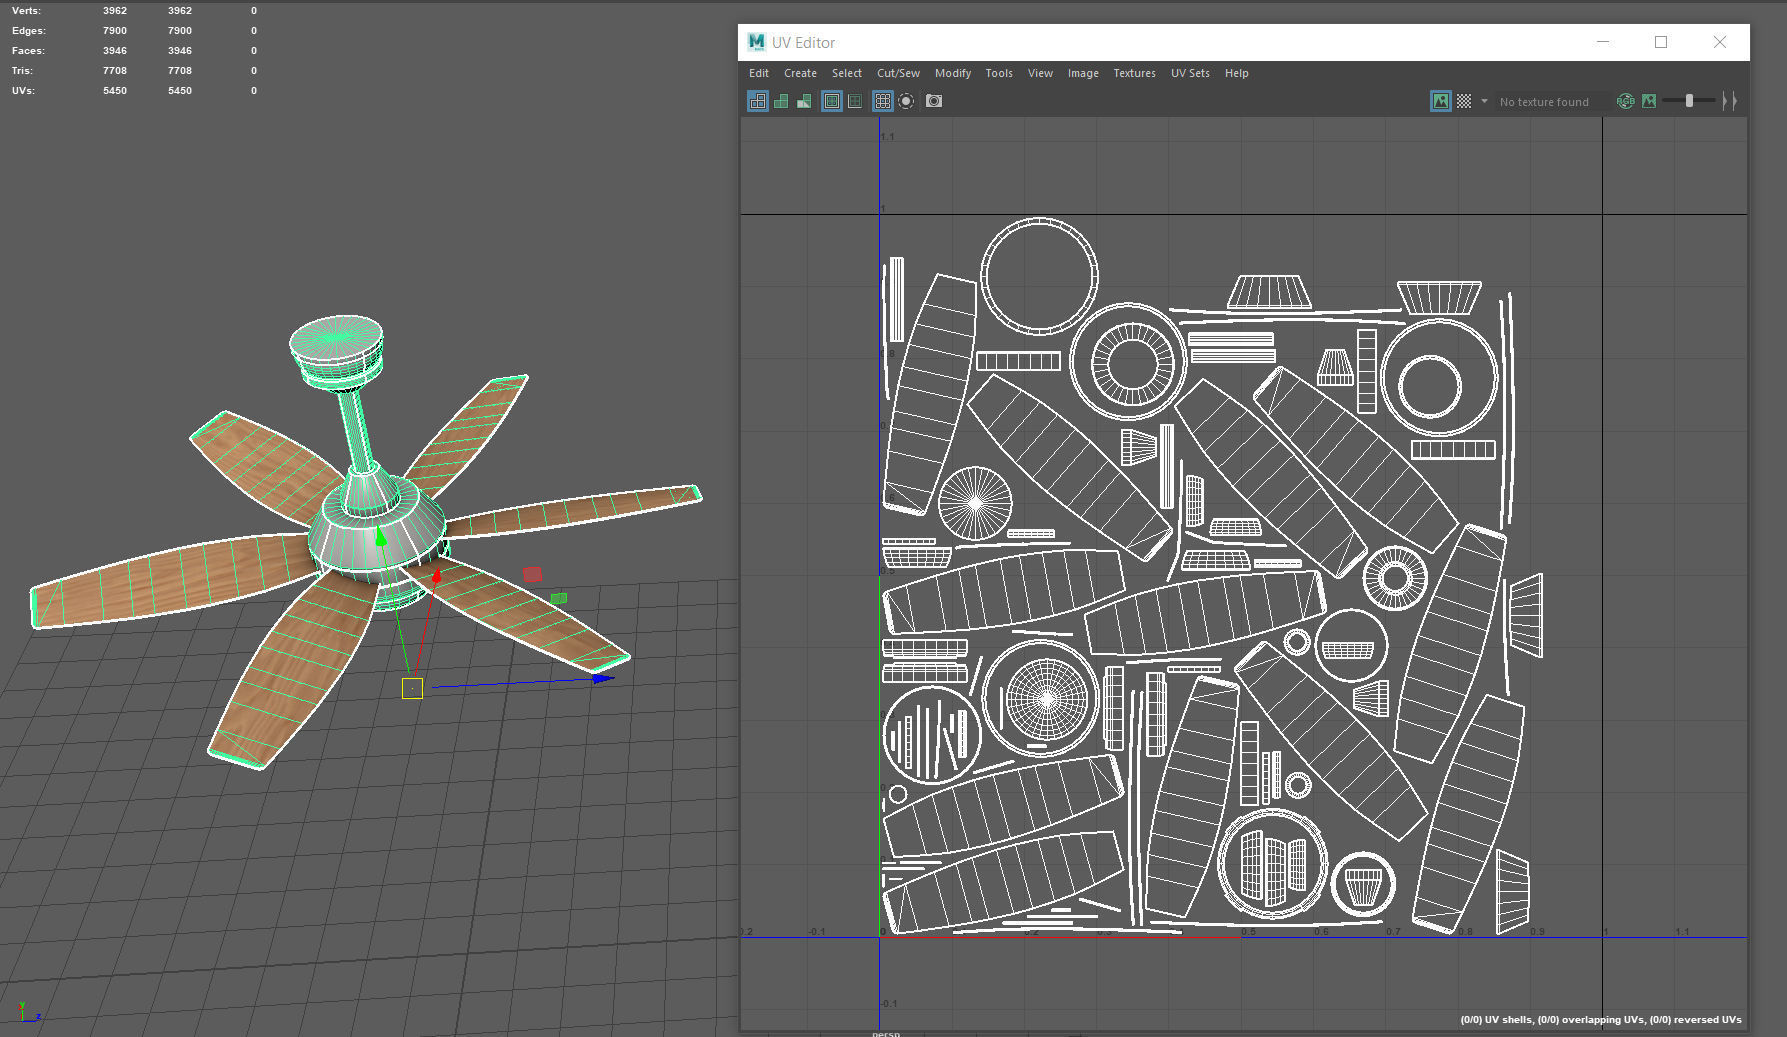
Task: Toggle RGB channels display icon
Action: pos(1626,101)
